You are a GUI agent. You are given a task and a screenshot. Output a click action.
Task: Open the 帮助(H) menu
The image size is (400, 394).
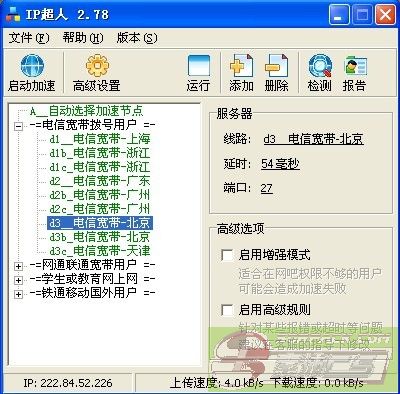[x=83, y=38]
